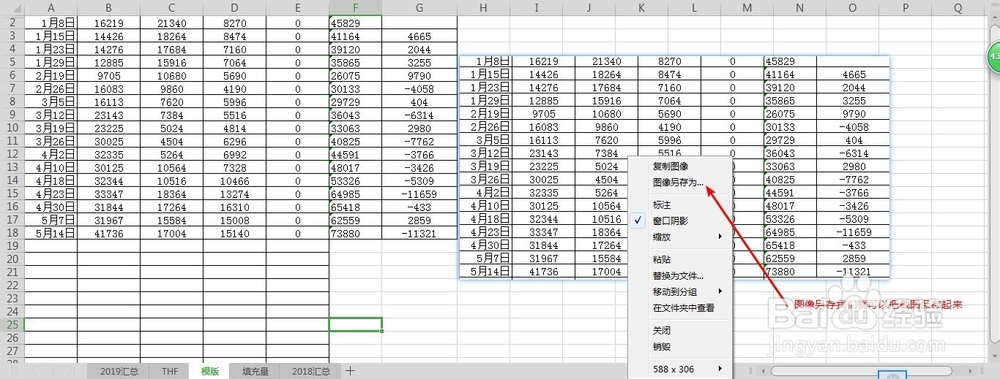The image size is (1000, 379).
Task: Click cell G7 containing -4058
Action: click(x=419, y=89)
